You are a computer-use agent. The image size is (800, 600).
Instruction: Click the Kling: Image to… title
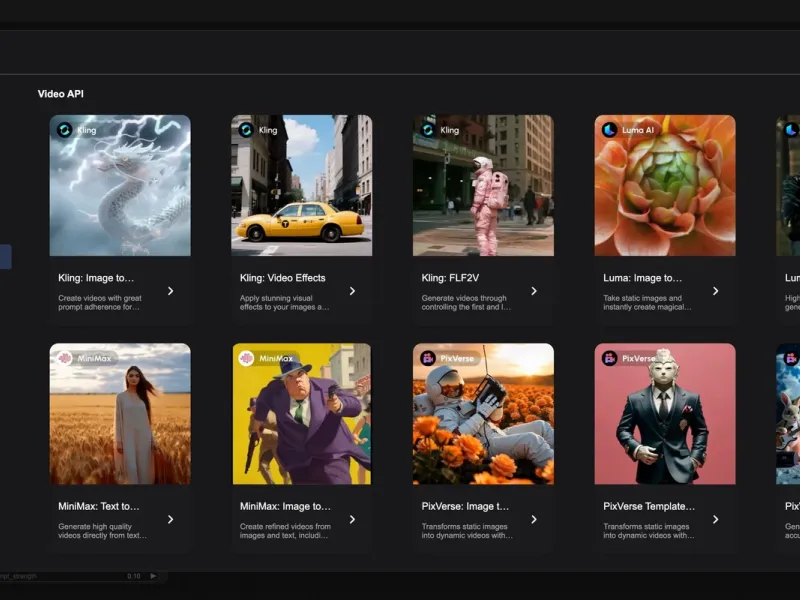pos(96,278)
